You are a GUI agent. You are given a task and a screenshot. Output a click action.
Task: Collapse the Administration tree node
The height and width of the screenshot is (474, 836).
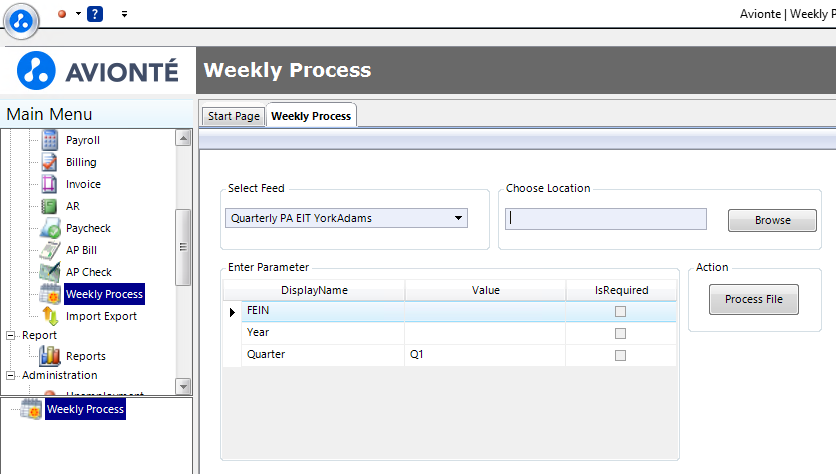10,375
